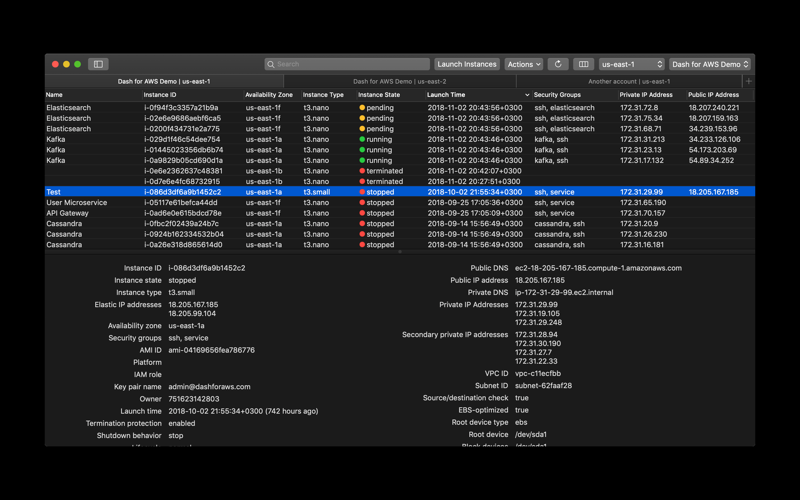This screenshot has width=800, height=500.
Task: Open the Actions dropdown menu
Action: (524, 64)
